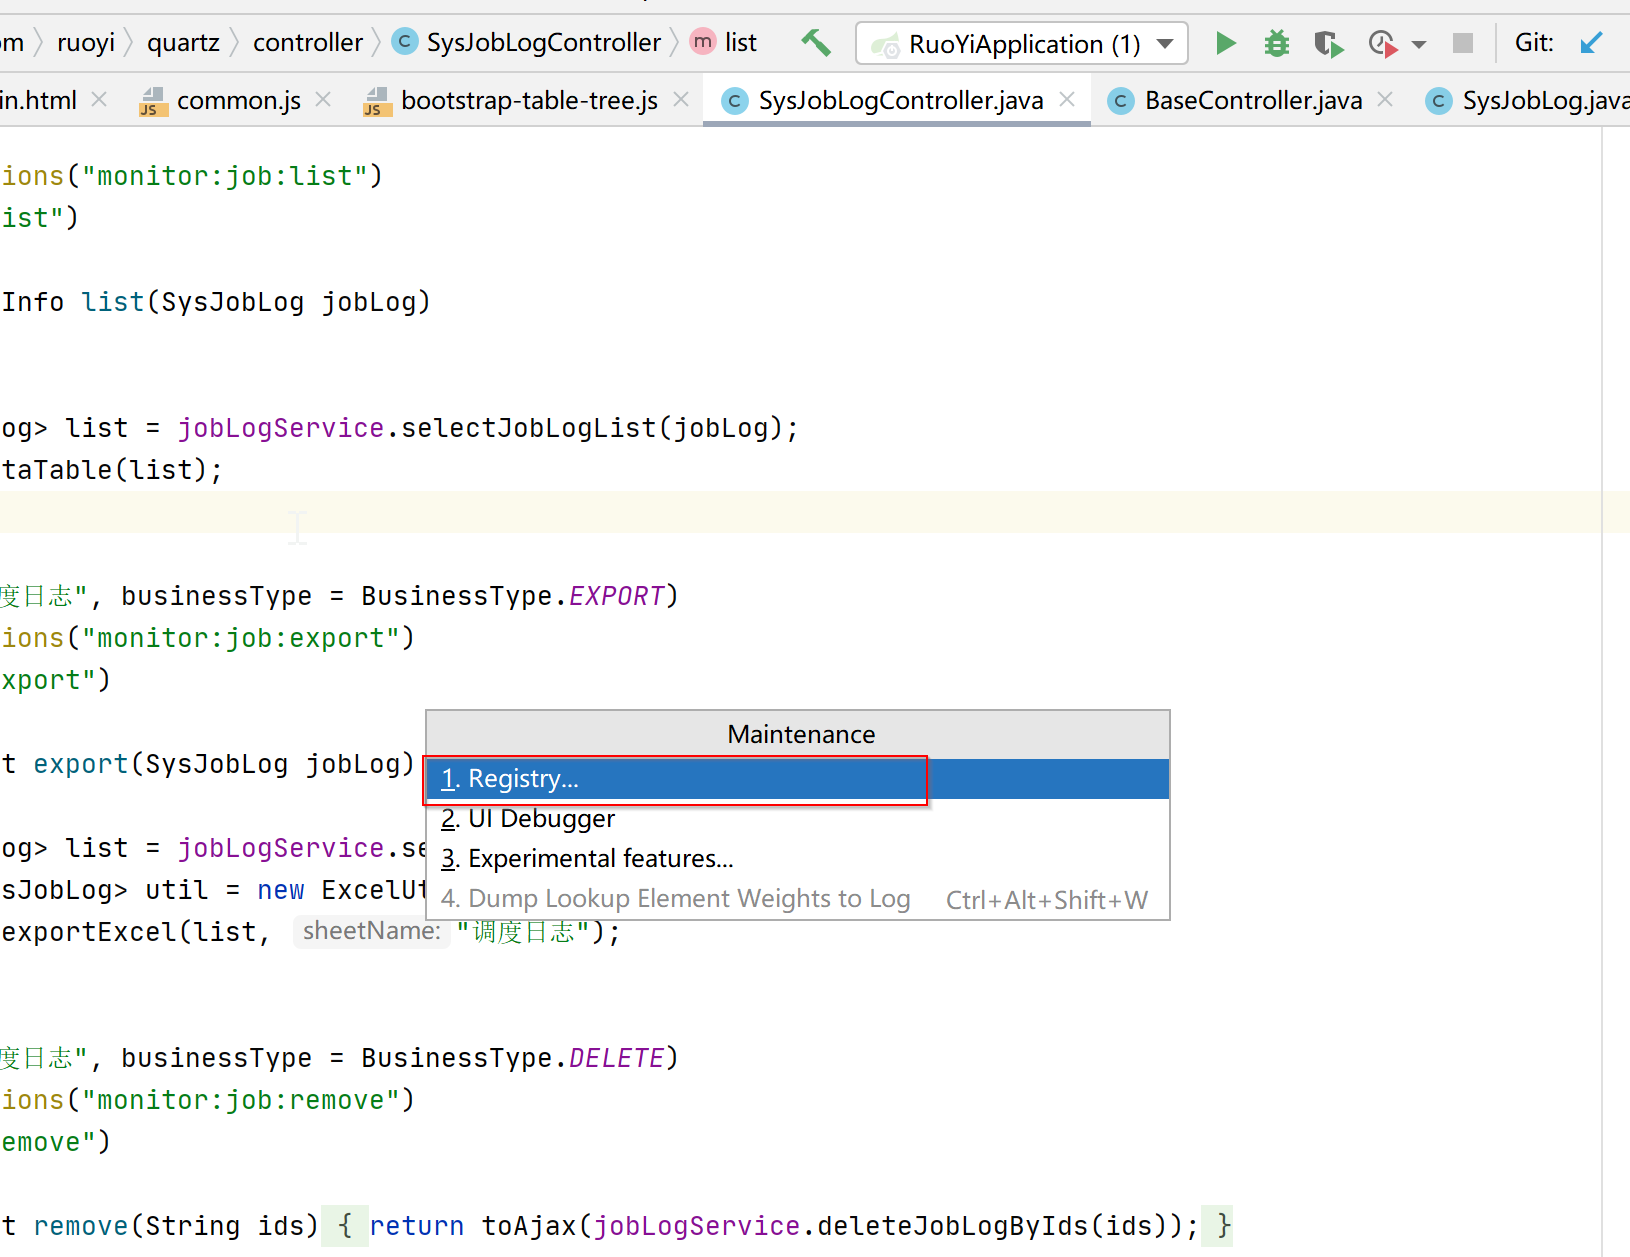Viewport: 1630px width, 1257px height.
Task: Click the BaseController.java class icon
Action: 1121,101
